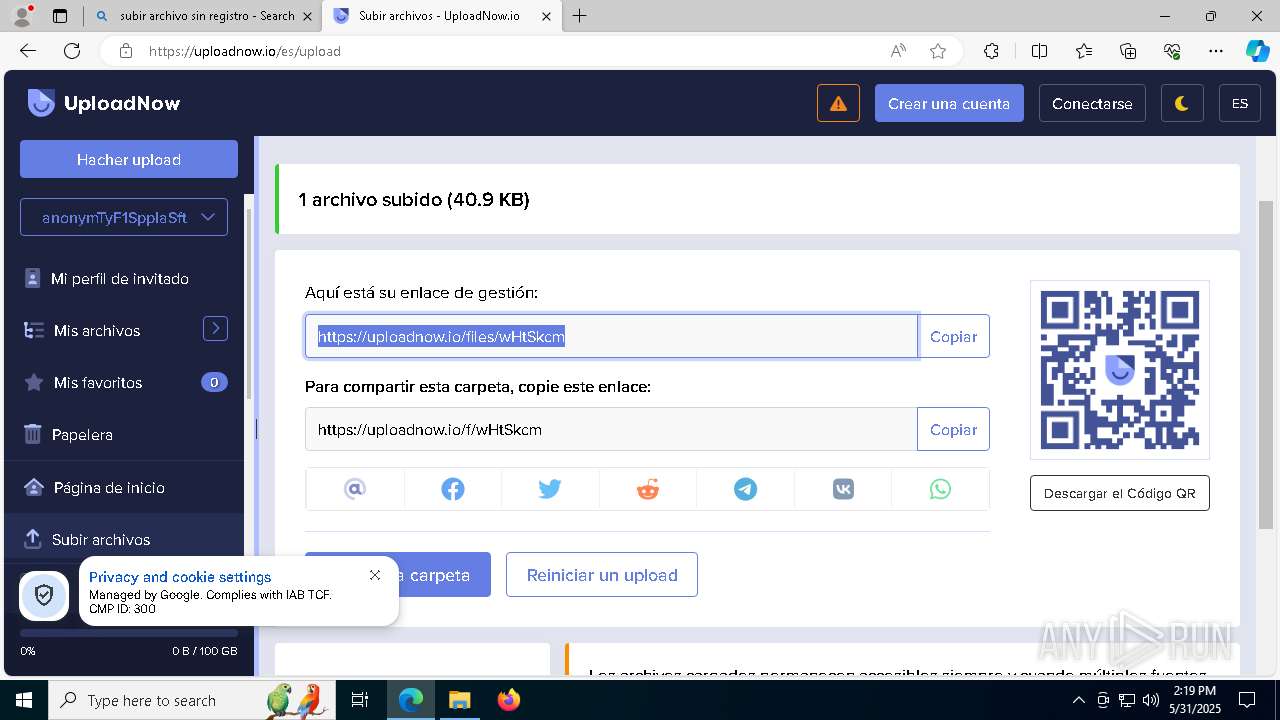Click the storage usage progress bar
This screenshot has width=1280, height=720.
click(129, 633)
